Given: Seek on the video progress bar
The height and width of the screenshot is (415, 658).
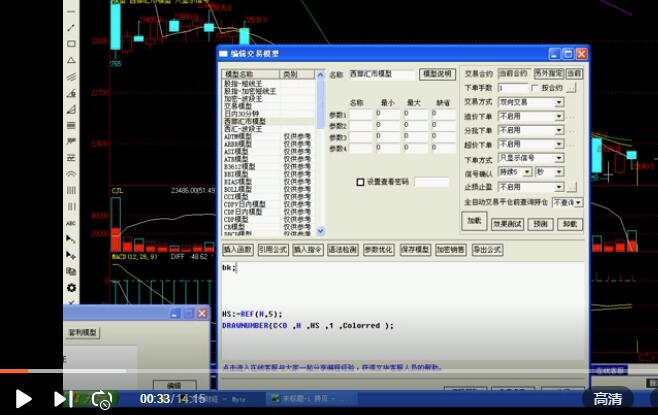Looking at the screenshot, I should click(300, 371).
